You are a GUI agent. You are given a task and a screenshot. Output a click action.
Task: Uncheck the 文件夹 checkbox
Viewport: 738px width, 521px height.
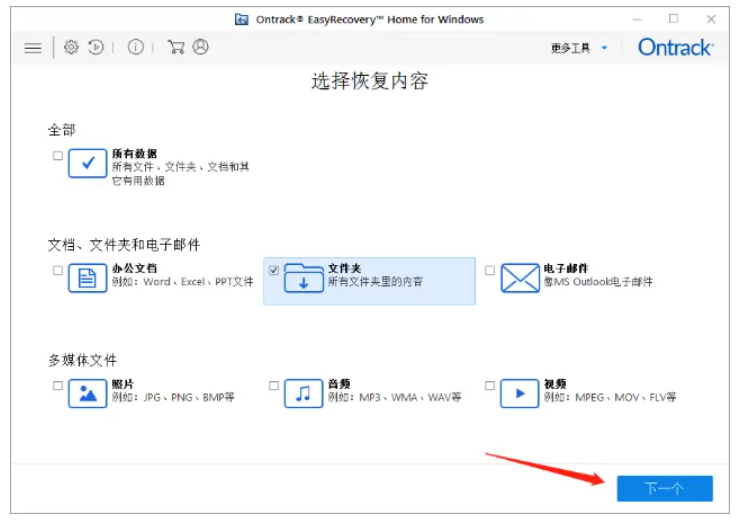274,270
